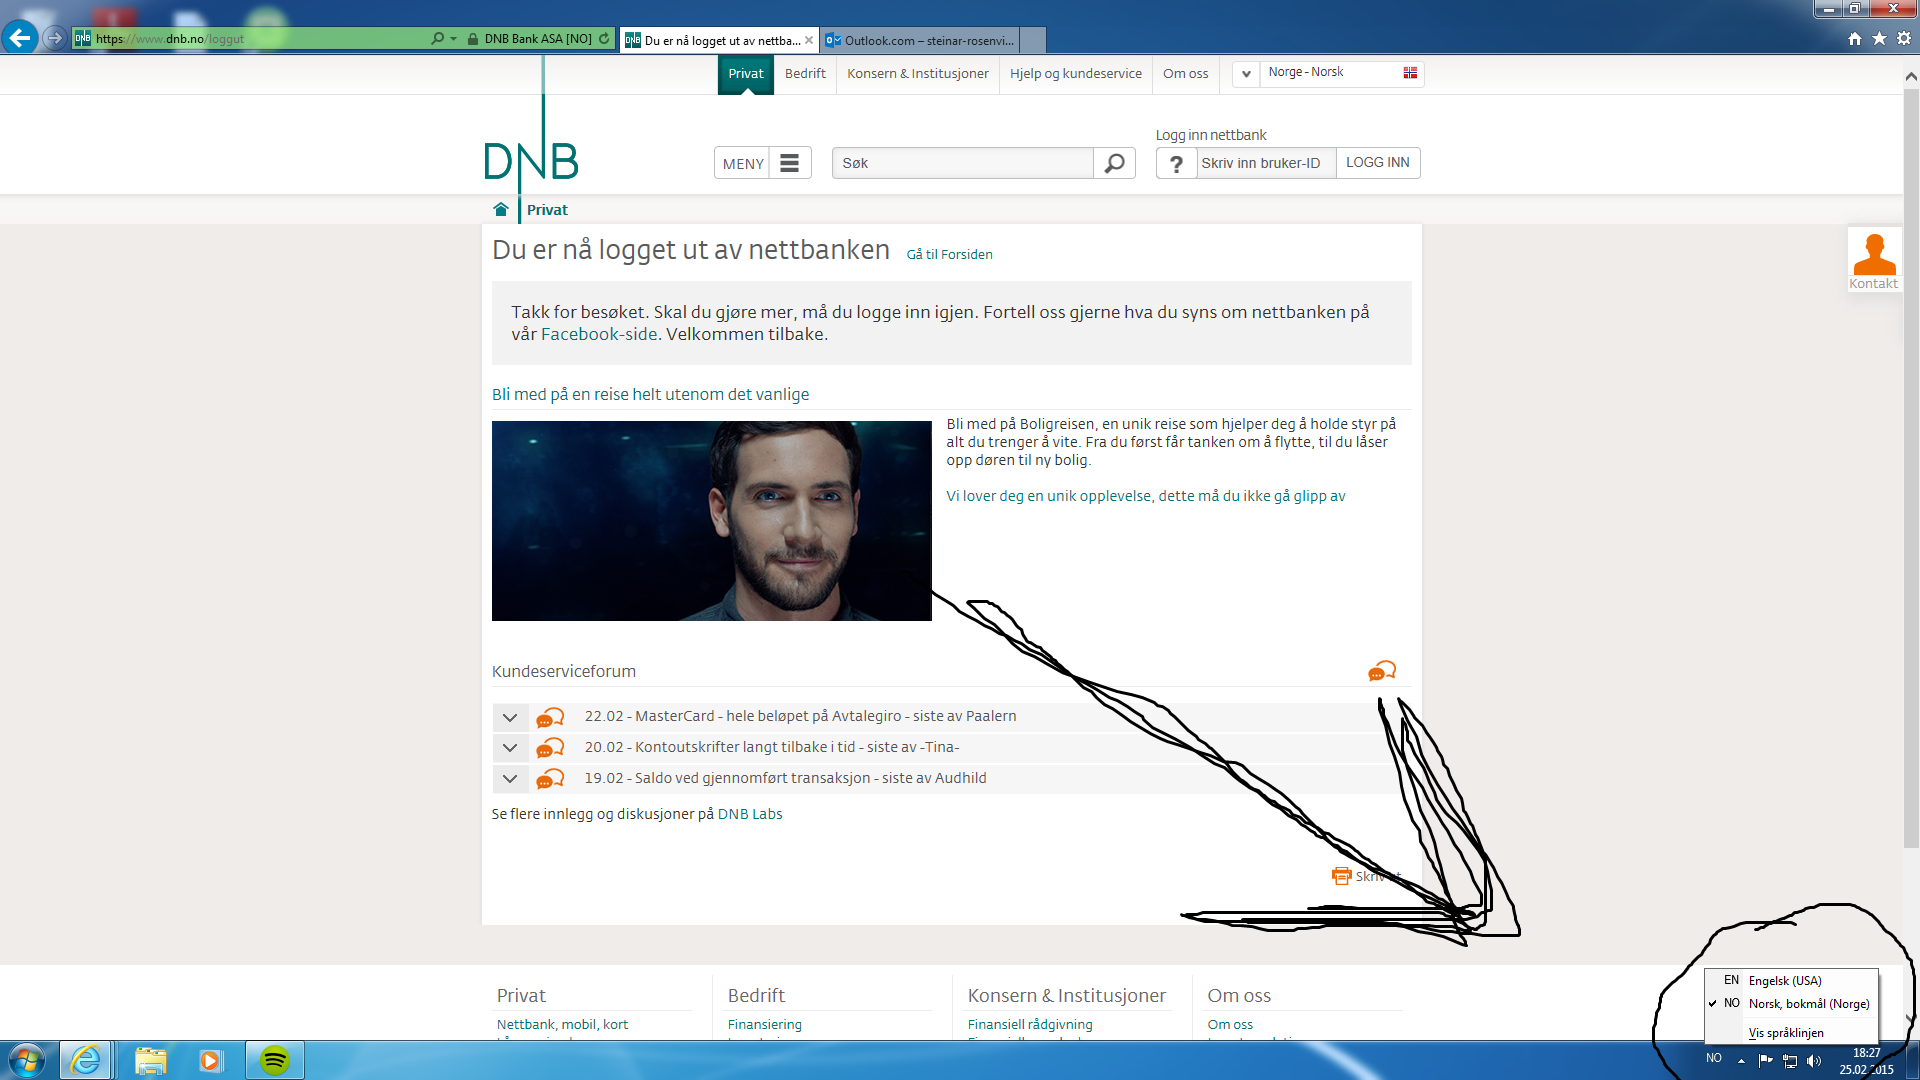Image resolution: width=1920 pixels, height=1080 pixels.
Task: Click the network tray icon
Action: click(1790, 1061)
